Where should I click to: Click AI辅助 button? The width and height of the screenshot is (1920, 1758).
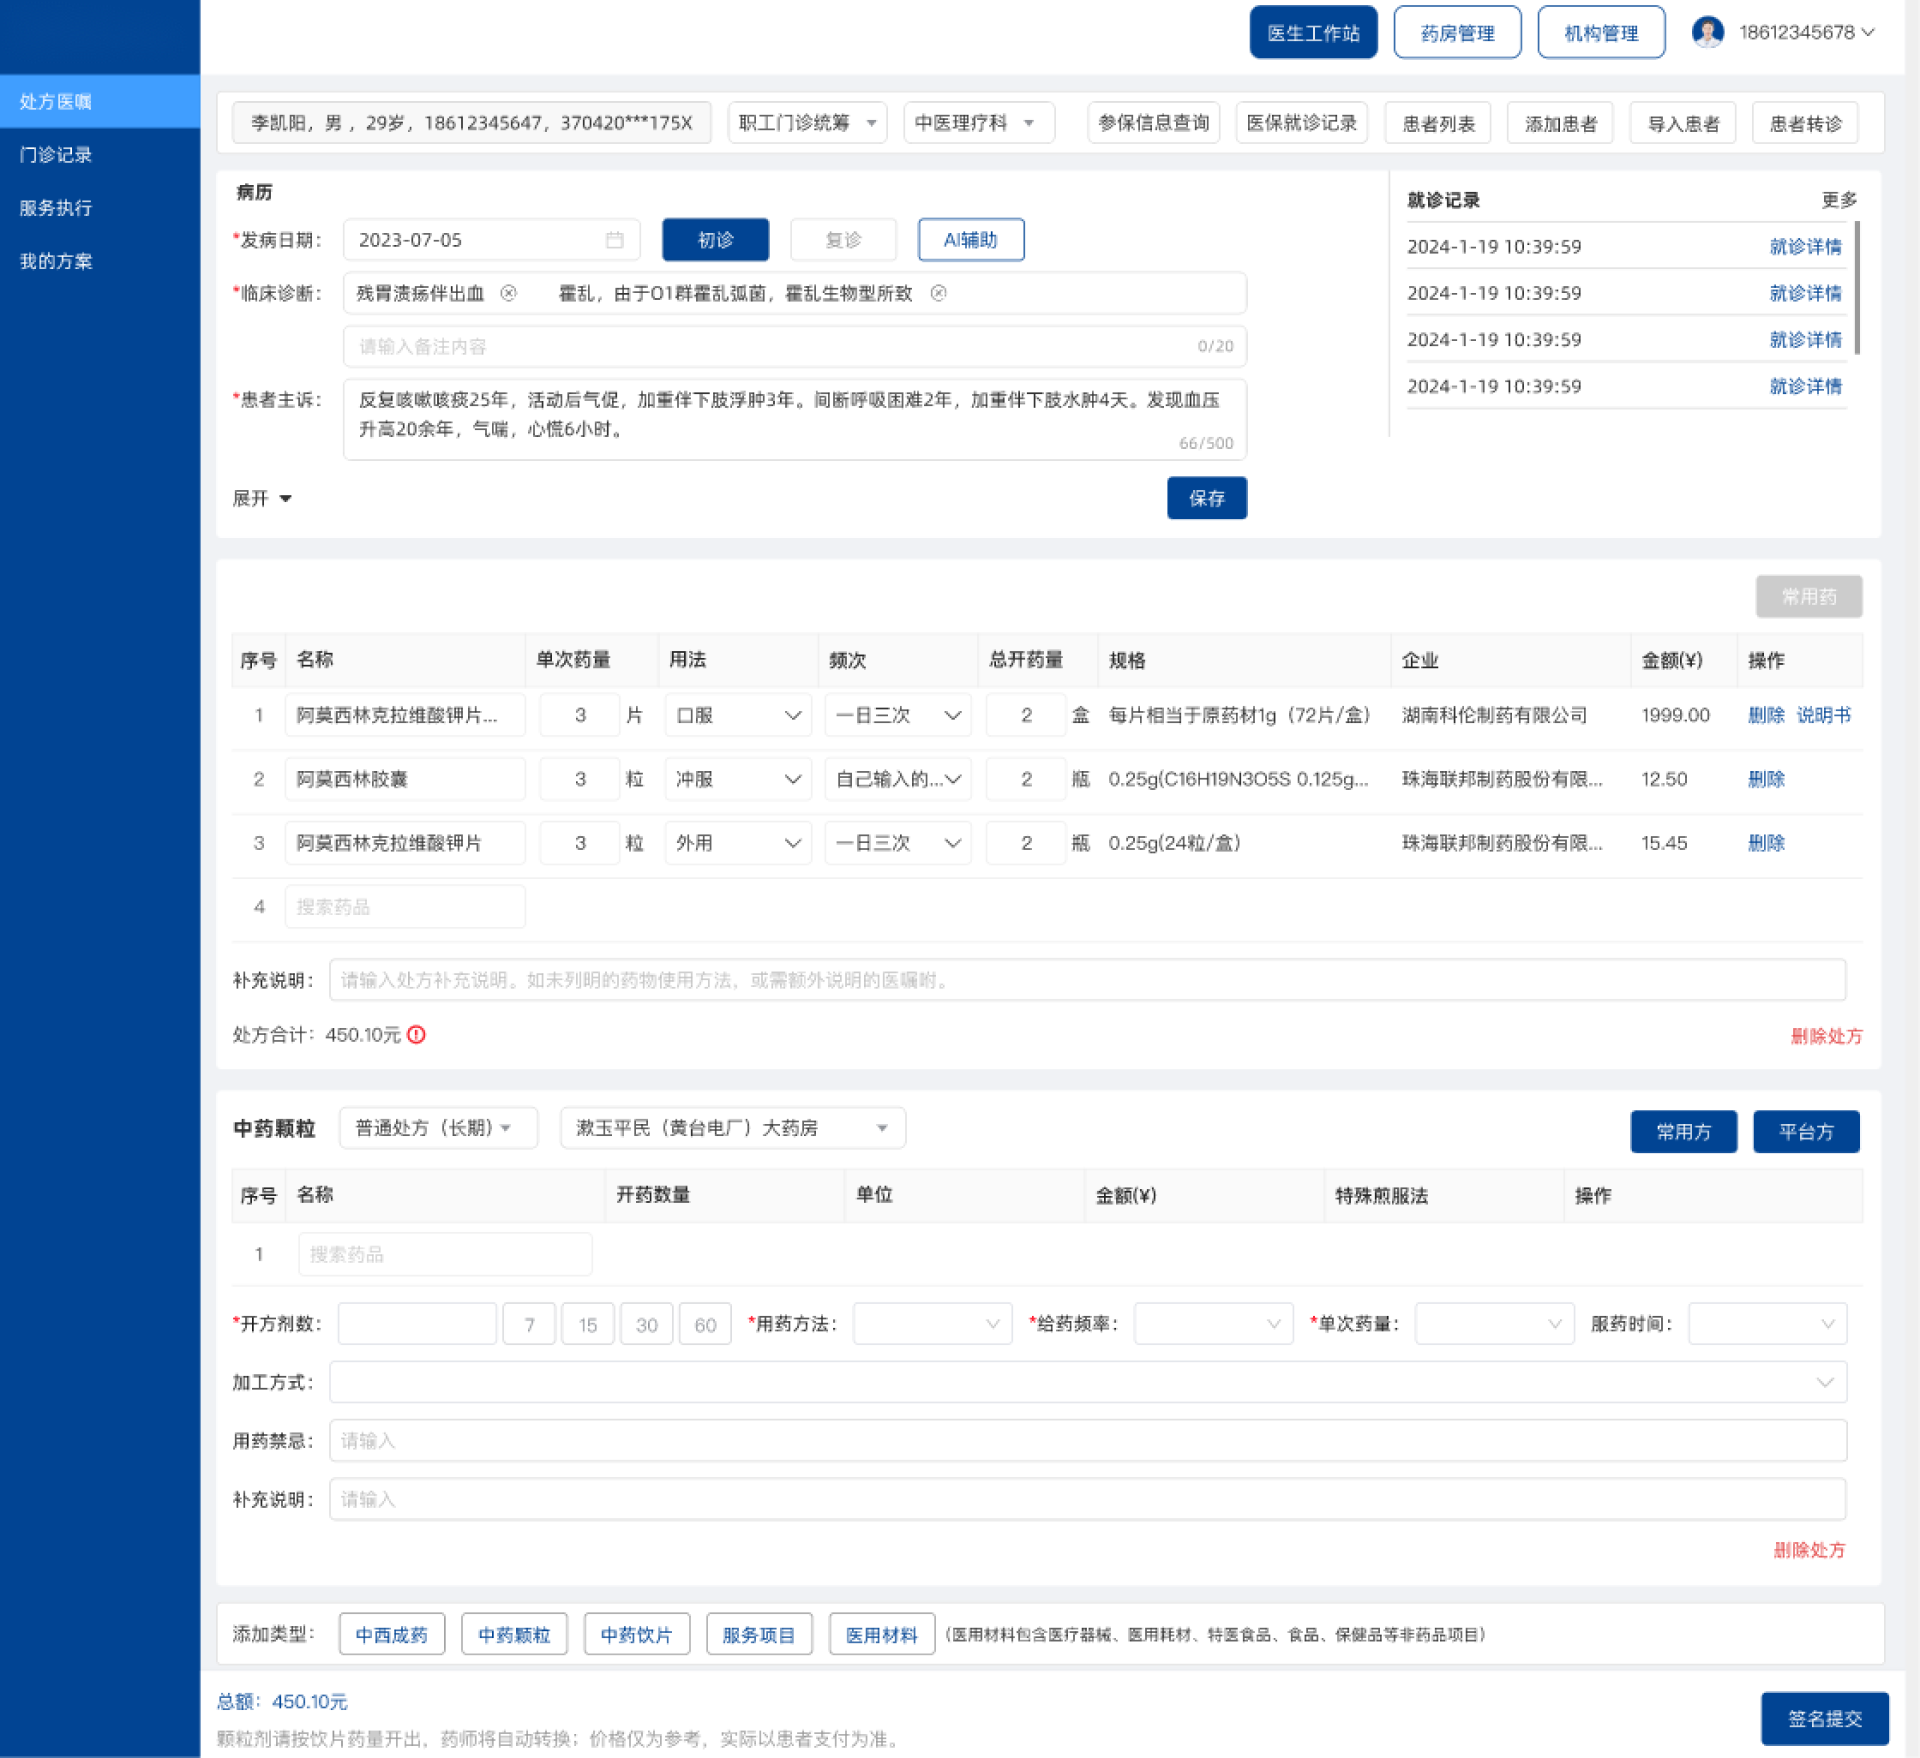[x=970, y=240]
